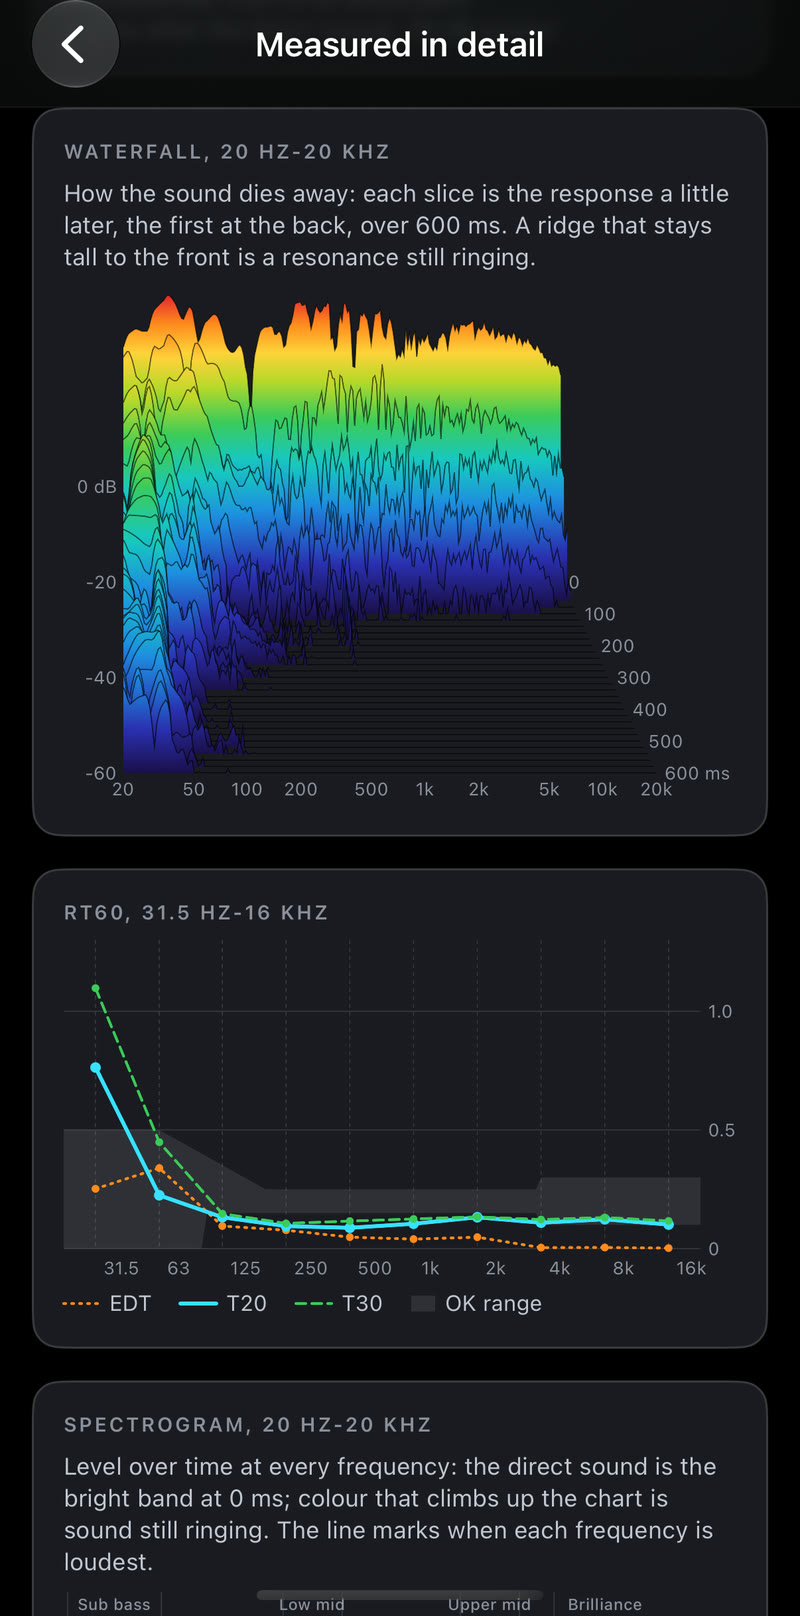The width and height of the screenshot is (800, 1616).
Task: Select the 'WATERFALL, 20 HZ-20 KHZ' heading
Action: point(227,152)
